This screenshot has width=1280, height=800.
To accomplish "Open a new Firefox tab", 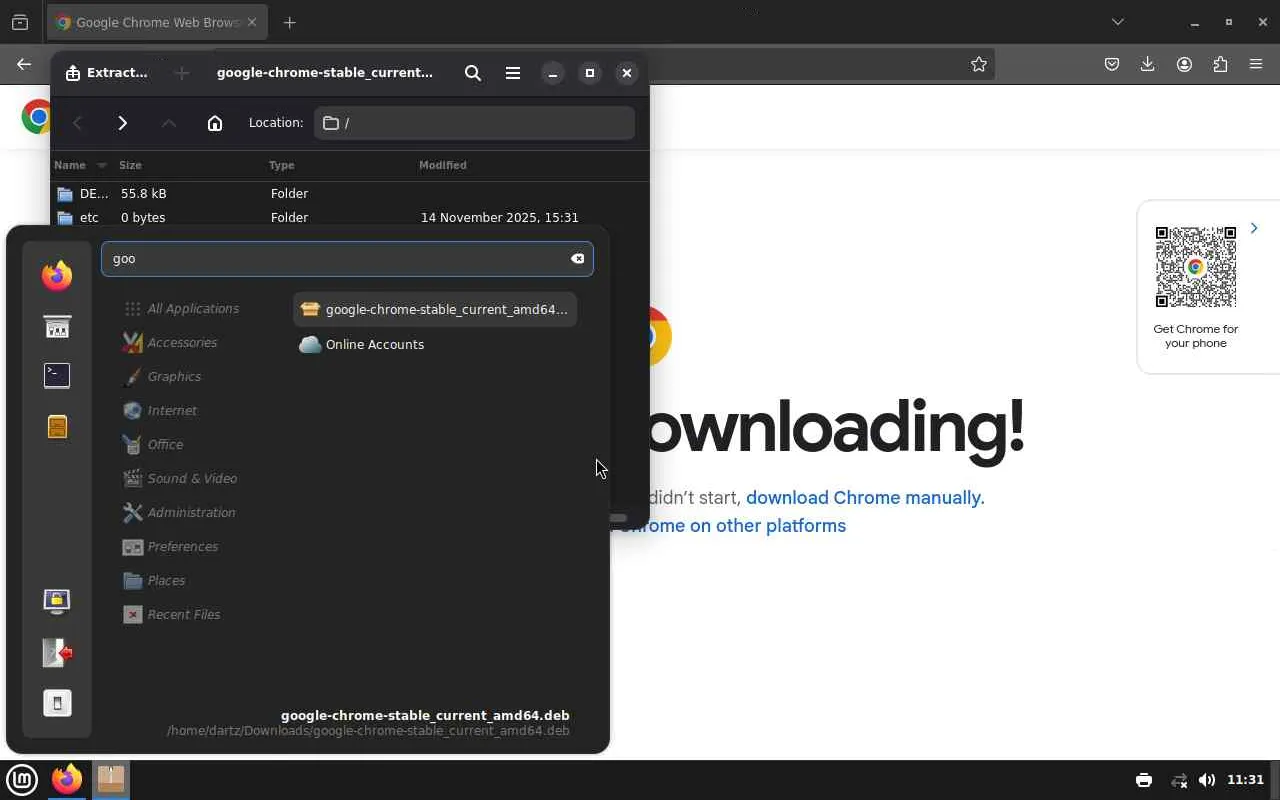I will [290, 22].
